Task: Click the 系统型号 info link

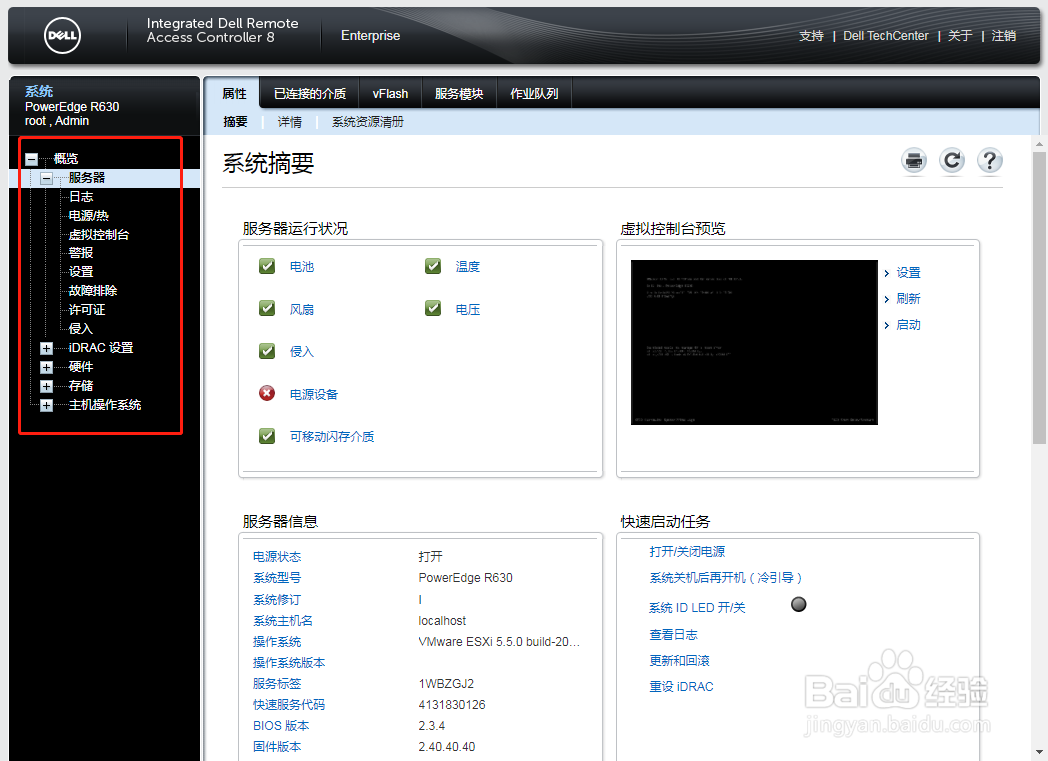Action: [x=277, y=577]
